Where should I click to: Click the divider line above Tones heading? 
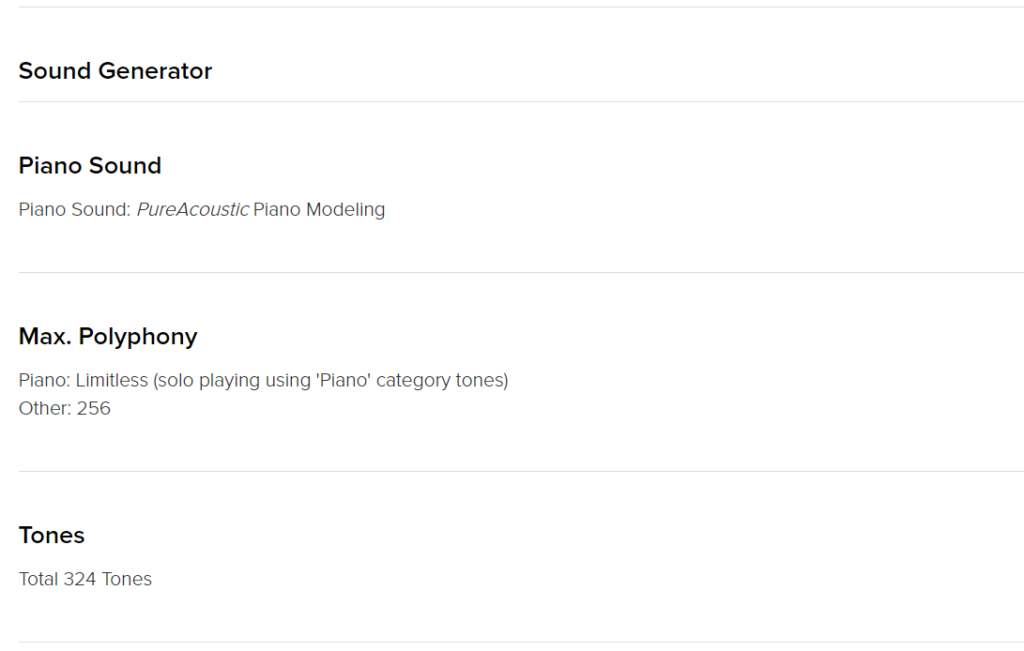click(x=521, y=471)
